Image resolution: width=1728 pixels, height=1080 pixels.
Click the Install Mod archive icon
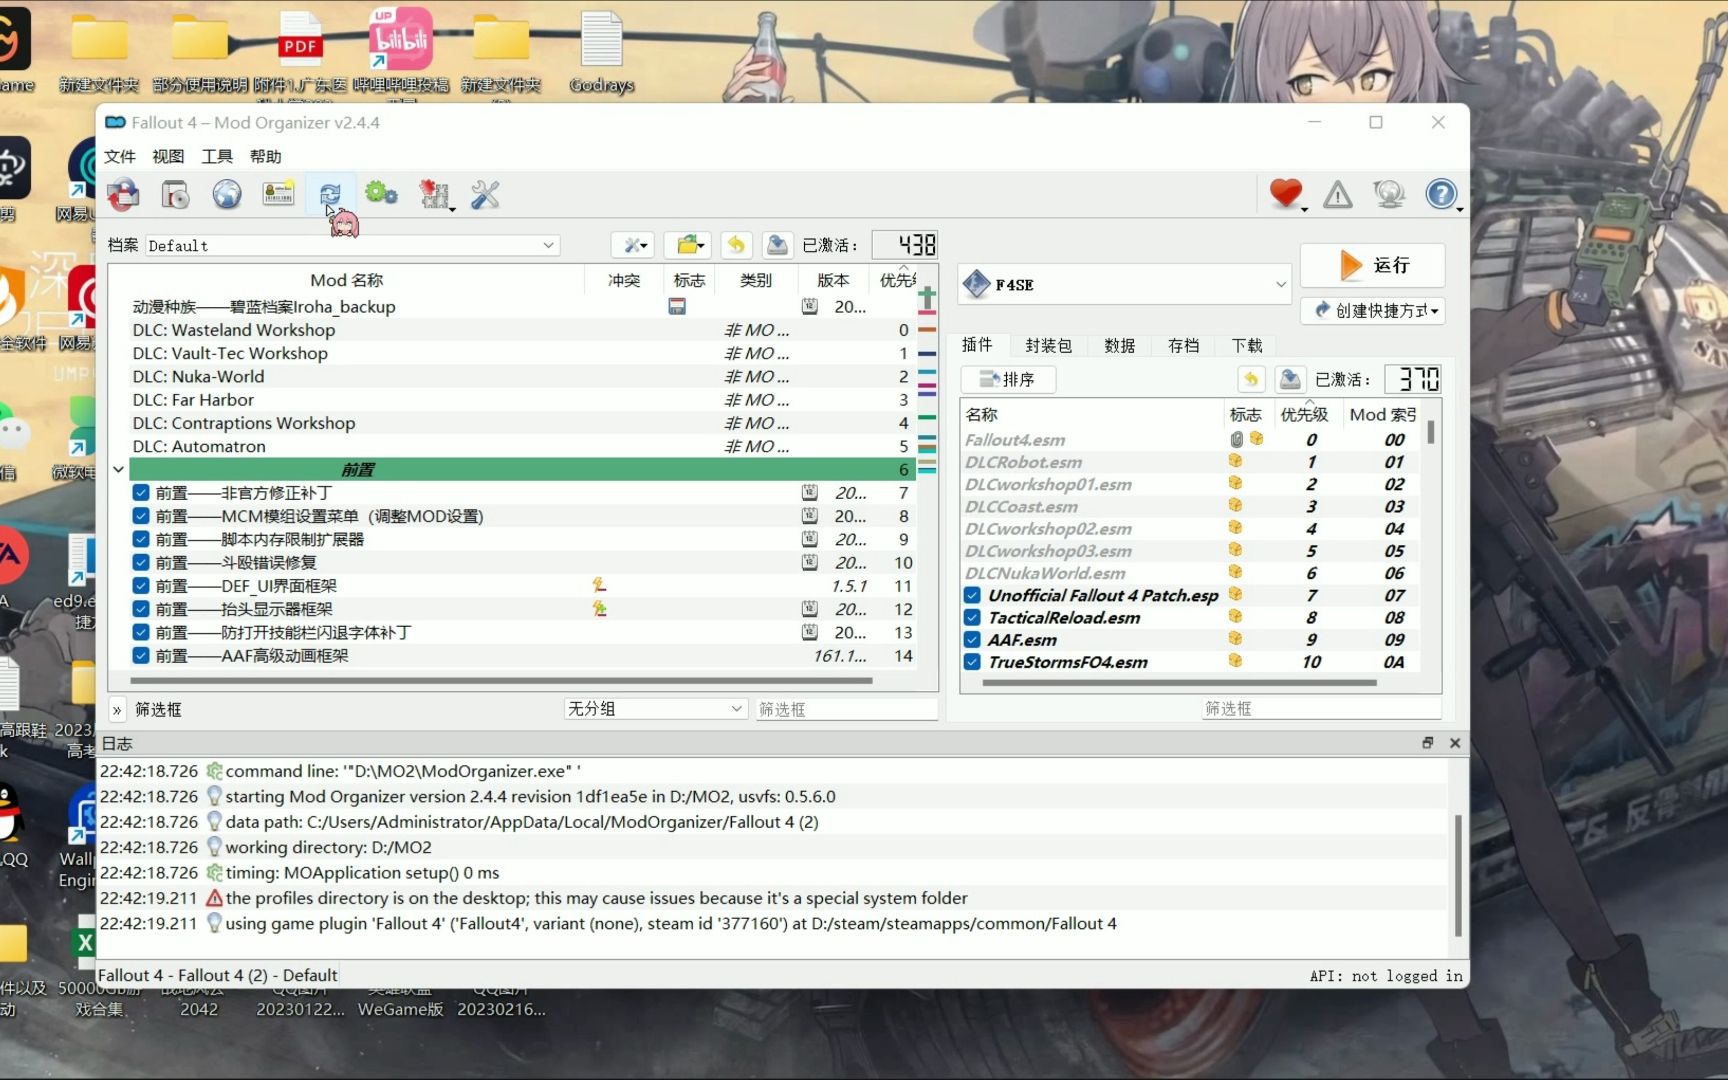(x=124, y=194)
